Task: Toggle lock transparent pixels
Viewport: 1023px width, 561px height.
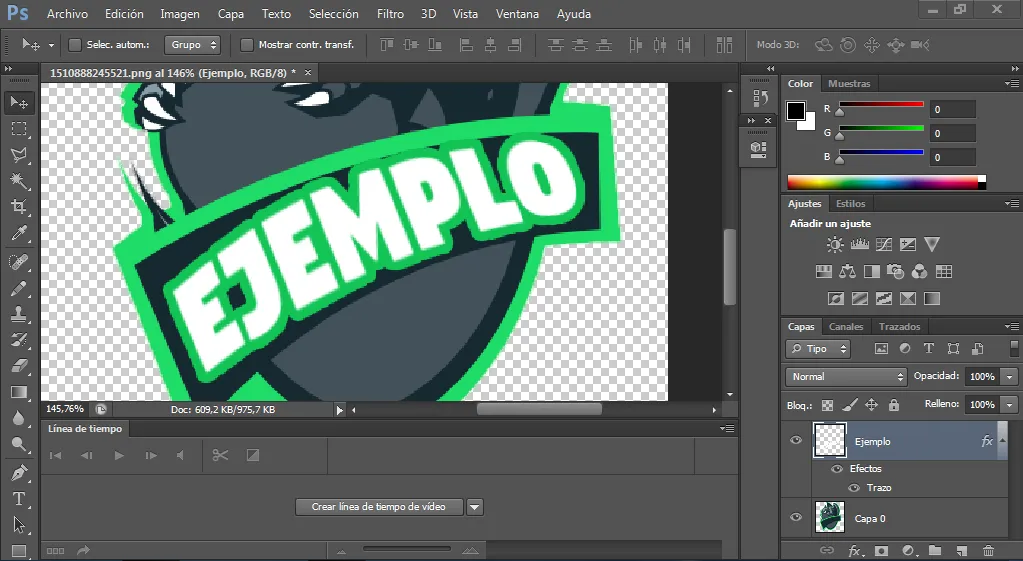Action: tap(827, 405)
